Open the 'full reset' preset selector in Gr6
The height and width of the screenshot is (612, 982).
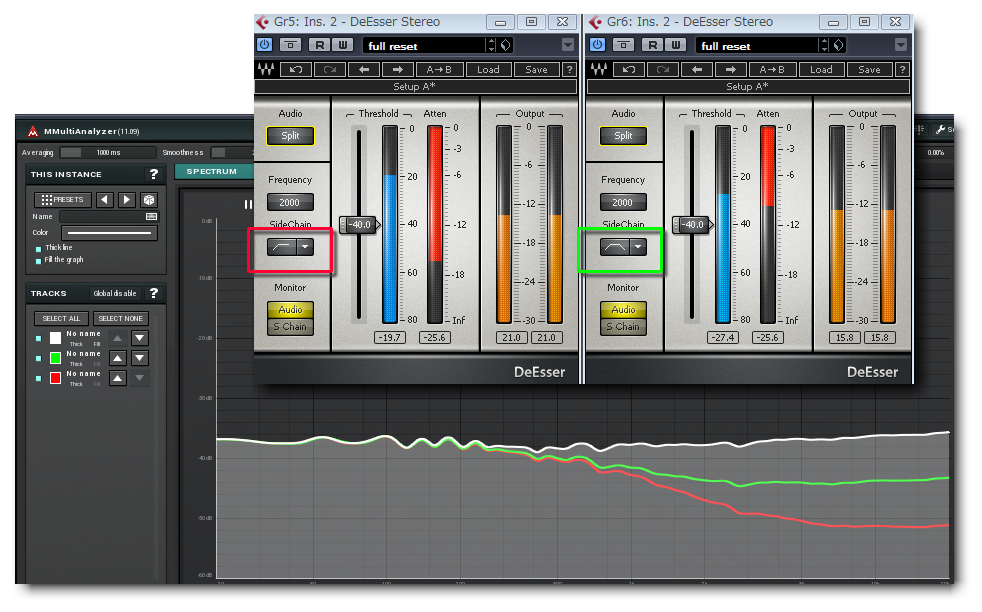(x=757, y=46)
